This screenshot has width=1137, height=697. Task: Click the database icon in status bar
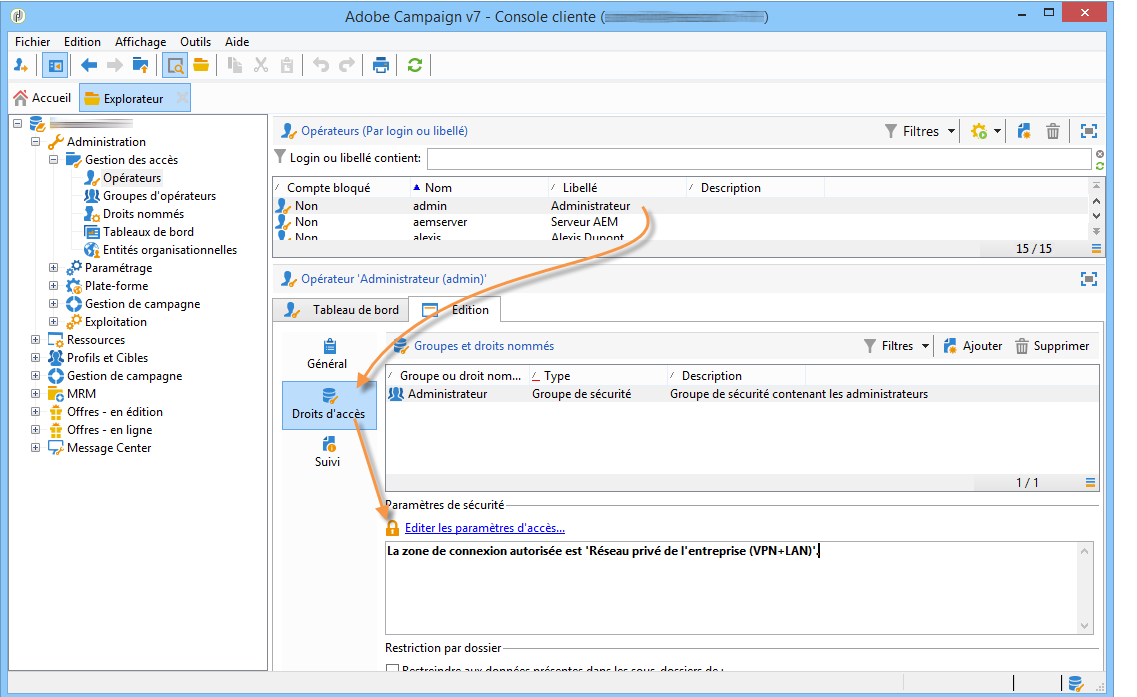(x=1076, y=683)
